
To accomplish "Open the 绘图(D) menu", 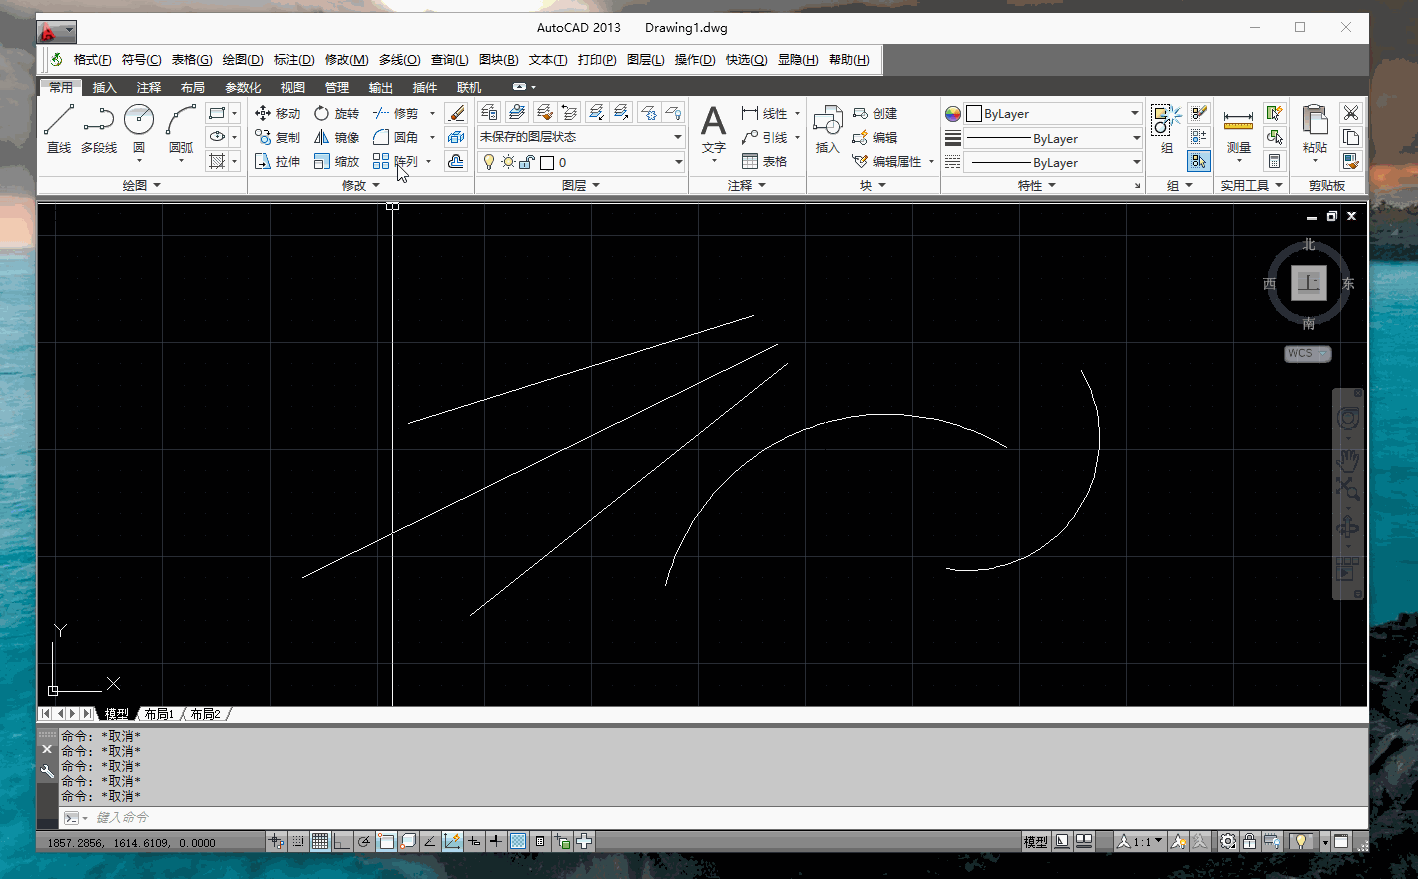I will click(242, 60).
